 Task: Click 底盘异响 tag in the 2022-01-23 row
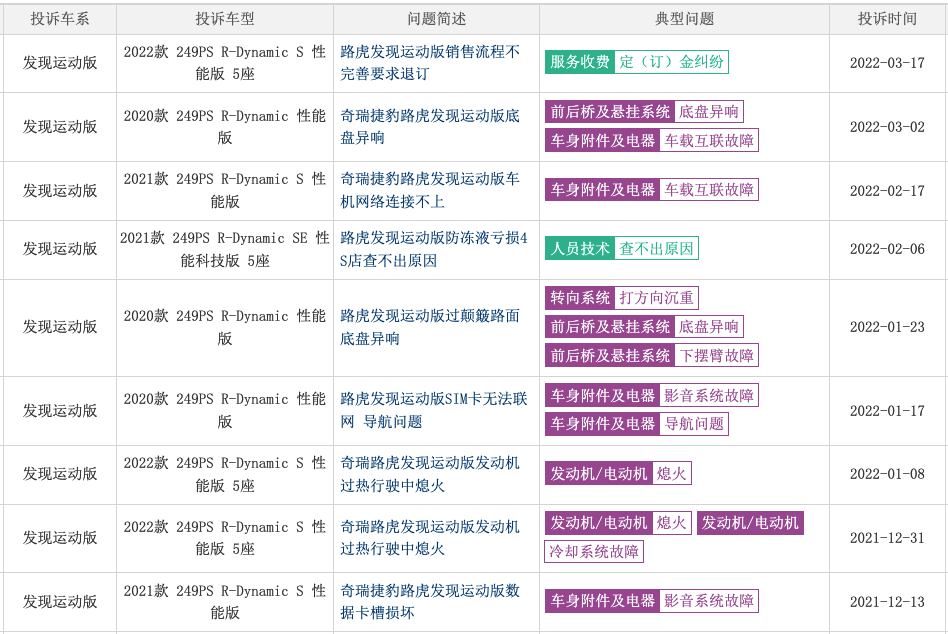(x=709, y=327)
